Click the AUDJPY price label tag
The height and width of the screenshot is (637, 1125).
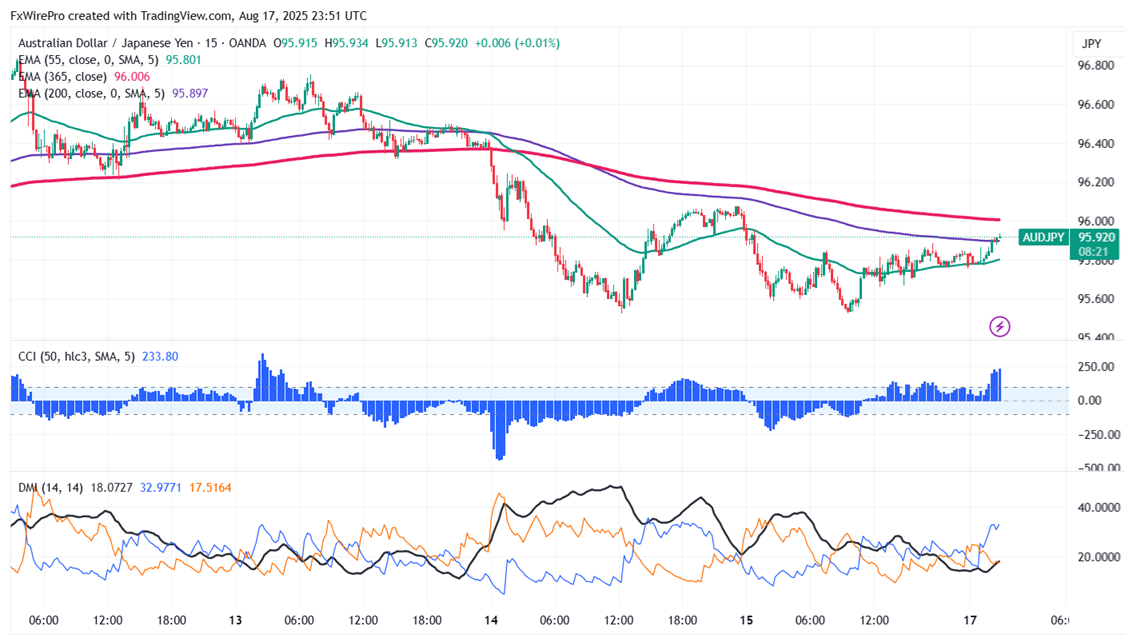tap(1042, 237)
